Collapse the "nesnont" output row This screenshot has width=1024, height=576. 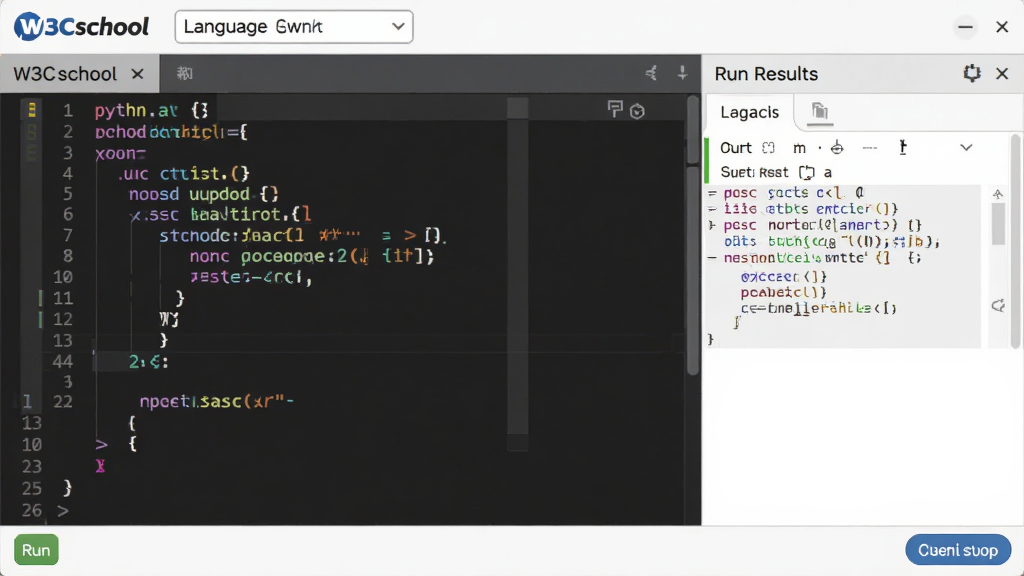pyautogui.click(x=712, y=258)
